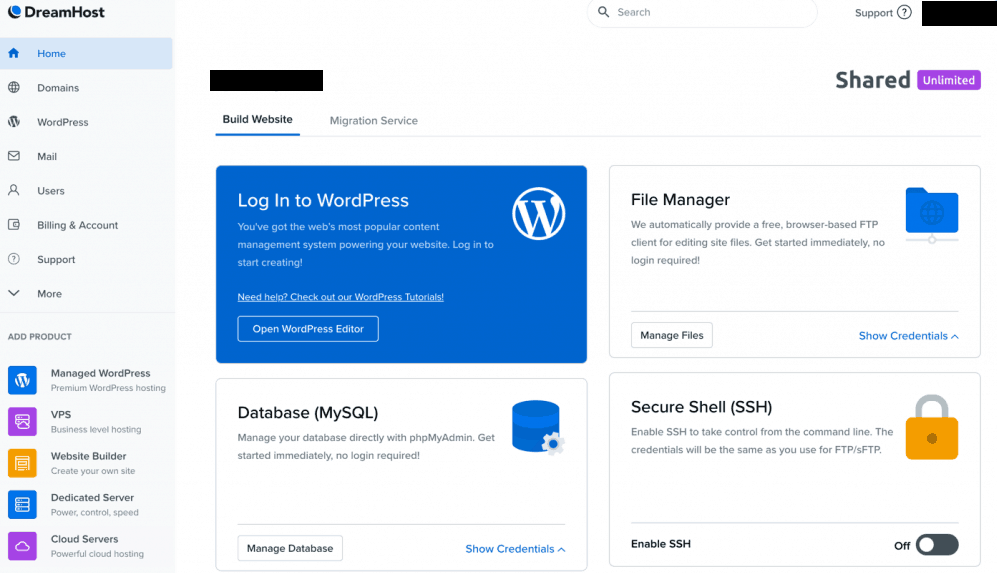Click the orange SSH padlock icon
997x573 pixels.
coord(932,427)
